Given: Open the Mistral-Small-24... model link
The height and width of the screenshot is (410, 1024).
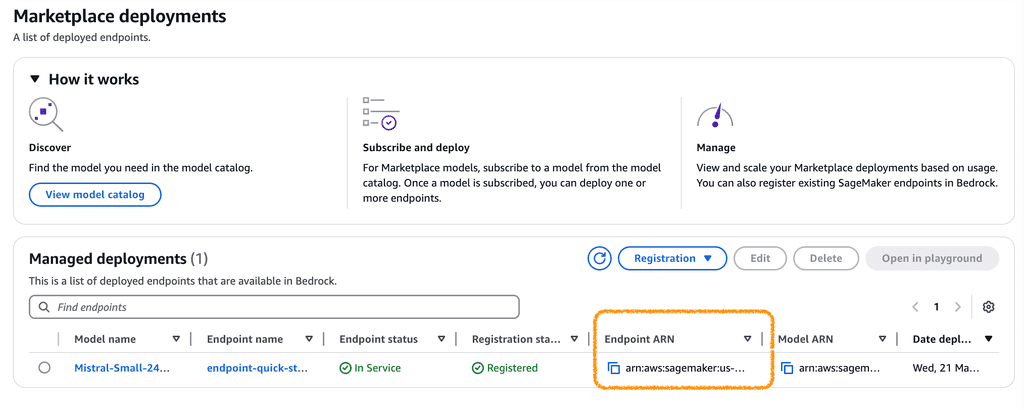Looking at the screenshot, I should (x=122, y=368).
